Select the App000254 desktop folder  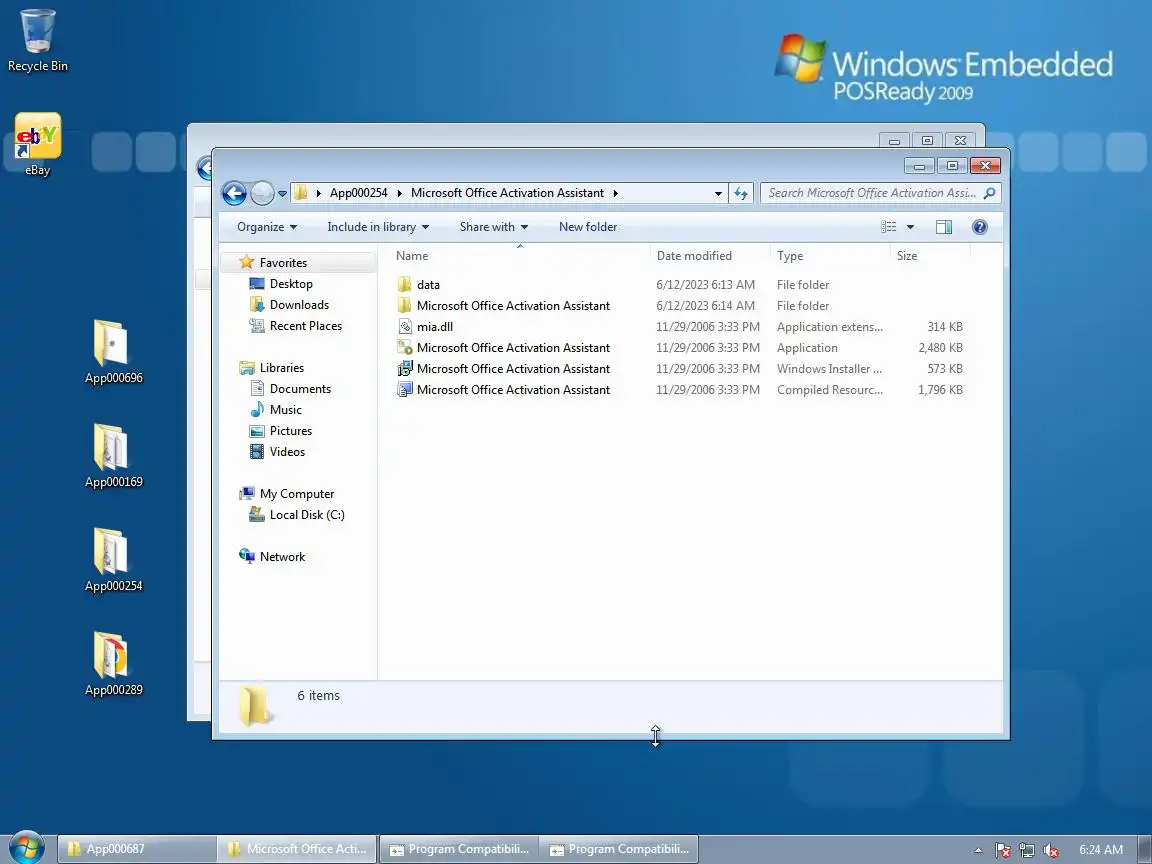(x=113, y=560)
